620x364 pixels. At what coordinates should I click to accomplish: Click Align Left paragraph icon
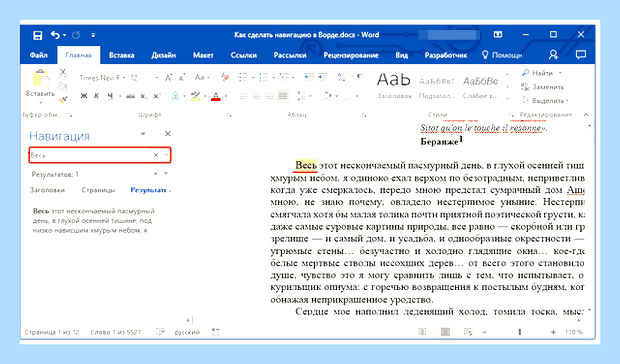pyautogui.click(x=244, y=96)
